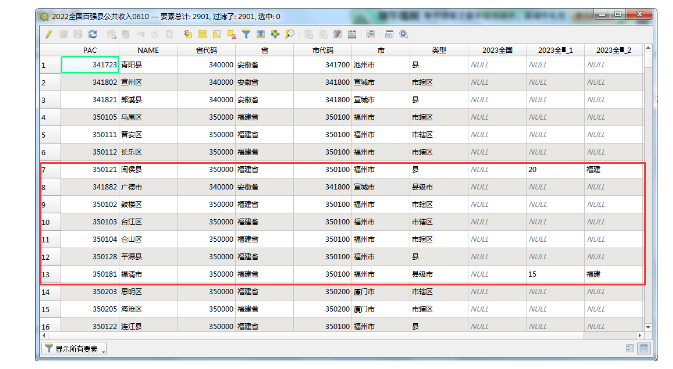Deselect all features icon
The image size is (673, 369).
click(x=232, y=34)
